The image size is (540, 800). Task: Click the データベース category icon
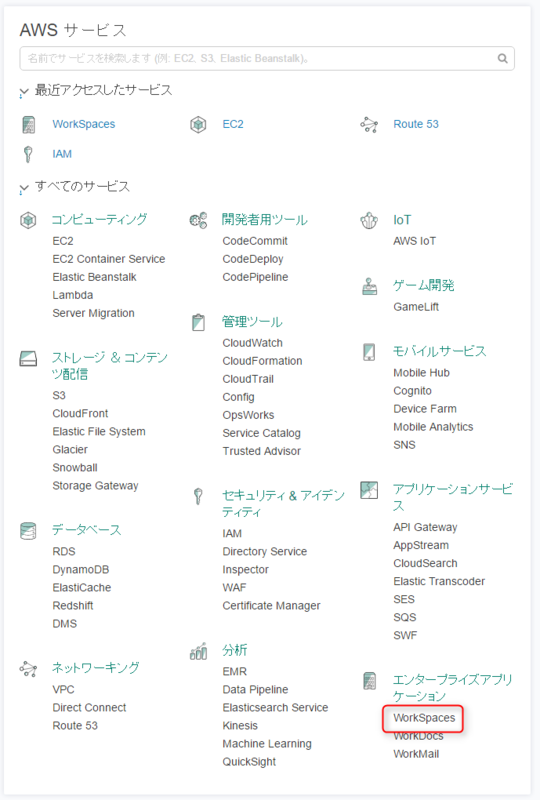click(x=28, y=531)
